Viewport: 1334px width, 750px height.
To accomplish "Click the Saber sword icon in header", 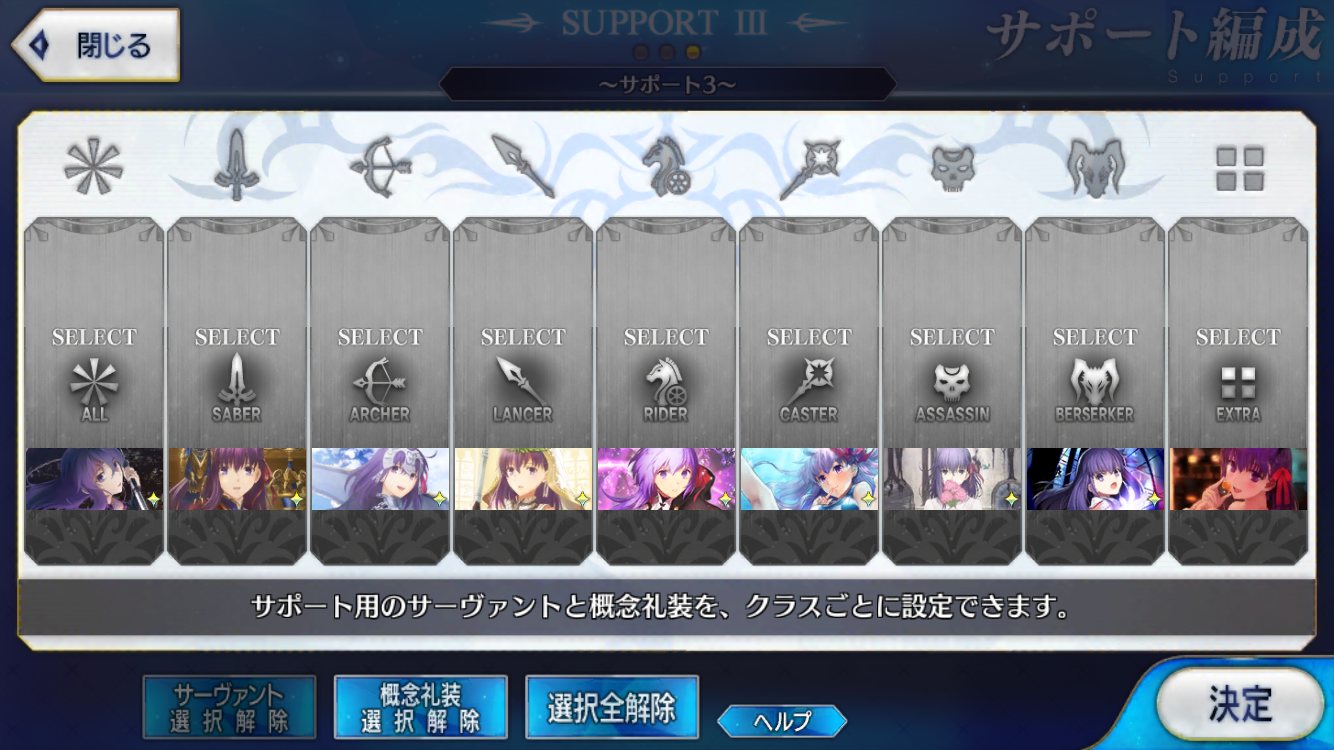I will 237,166.
